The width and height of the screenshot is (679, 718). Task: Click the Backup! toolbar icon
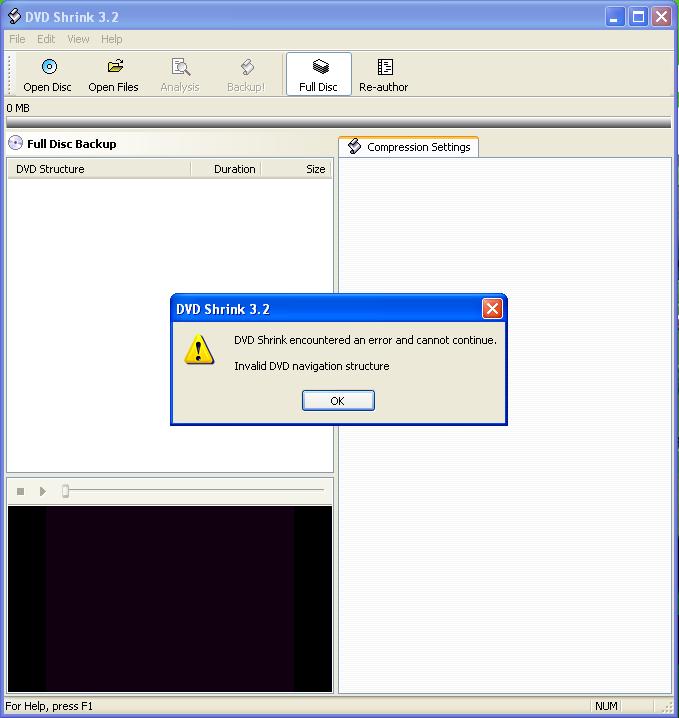tap(246, 67)
